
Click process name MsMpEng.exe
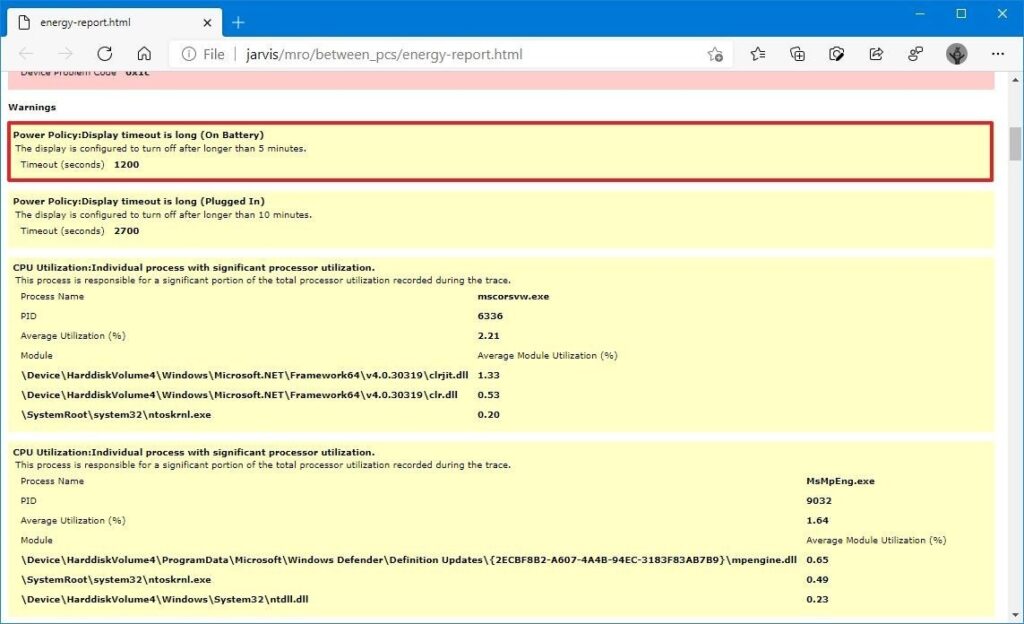[x=840, y=481]
